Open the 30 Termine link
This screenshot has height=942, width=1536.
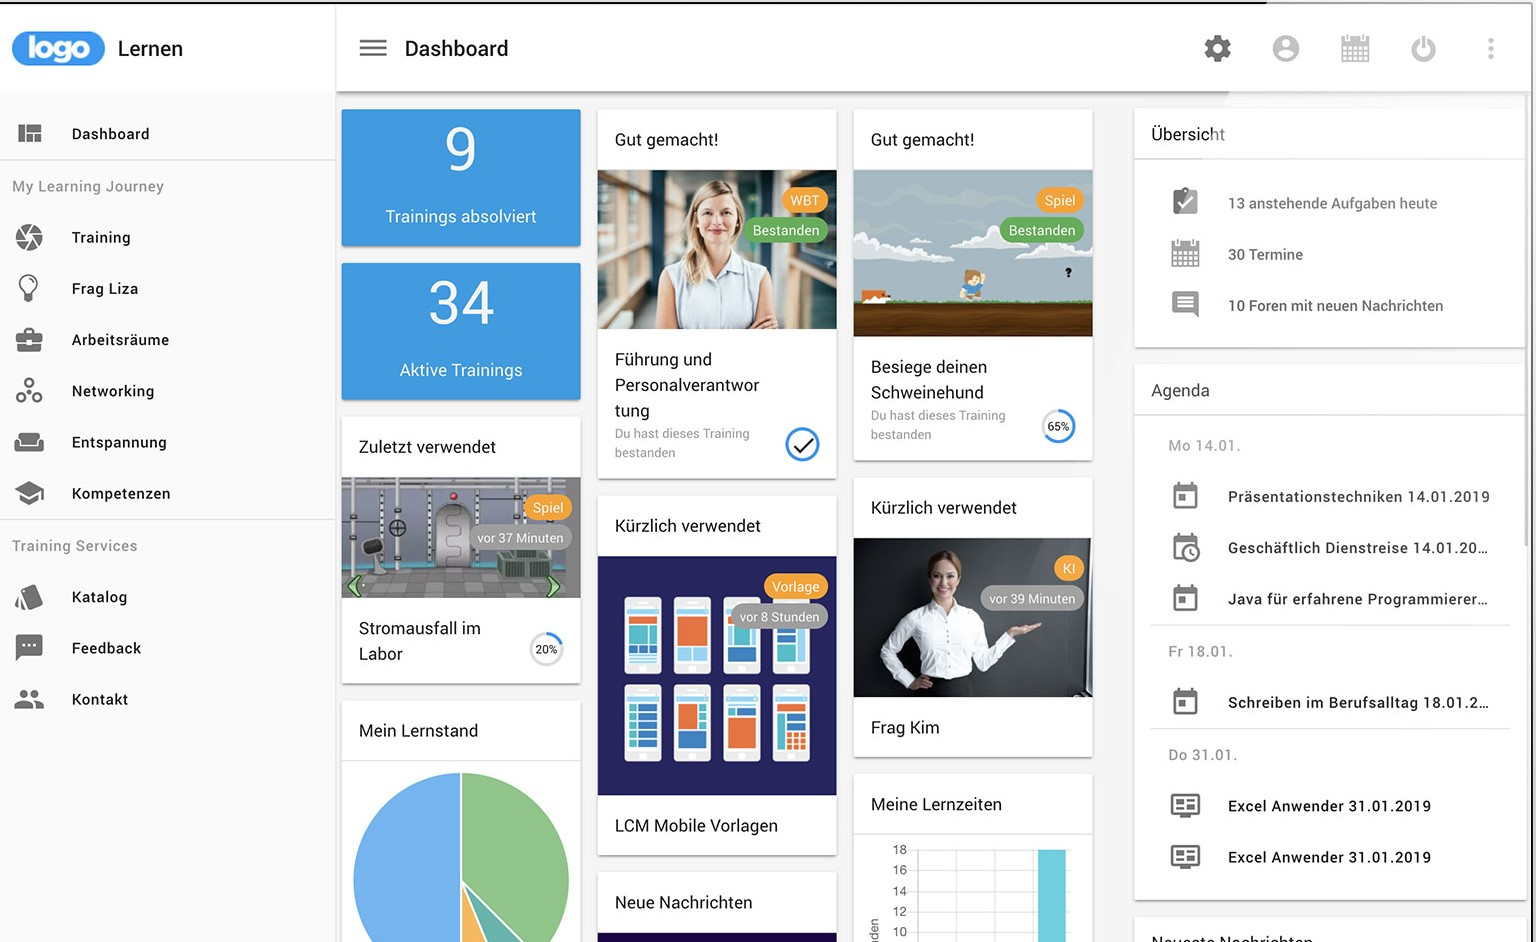click(x=1265, y=254)
